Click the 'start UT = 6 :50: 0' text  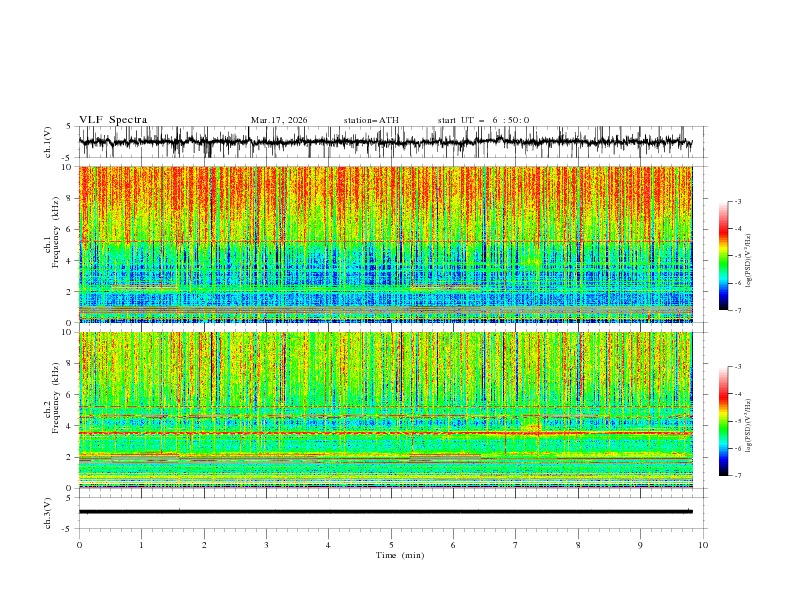(x=483, y=120)
